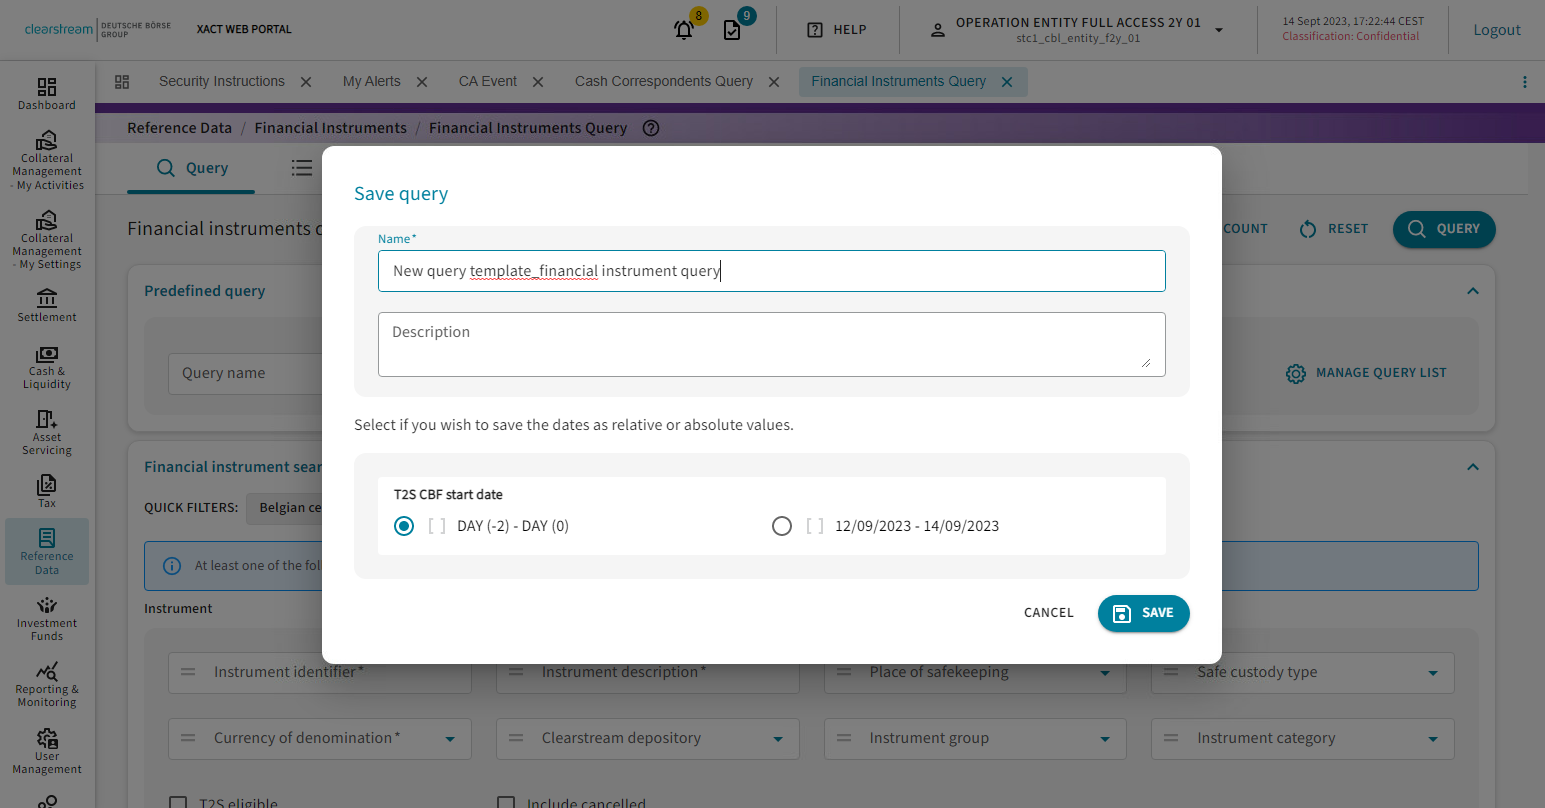Select relative dates DAY (-2) - DAY (0)

point(404,526)
